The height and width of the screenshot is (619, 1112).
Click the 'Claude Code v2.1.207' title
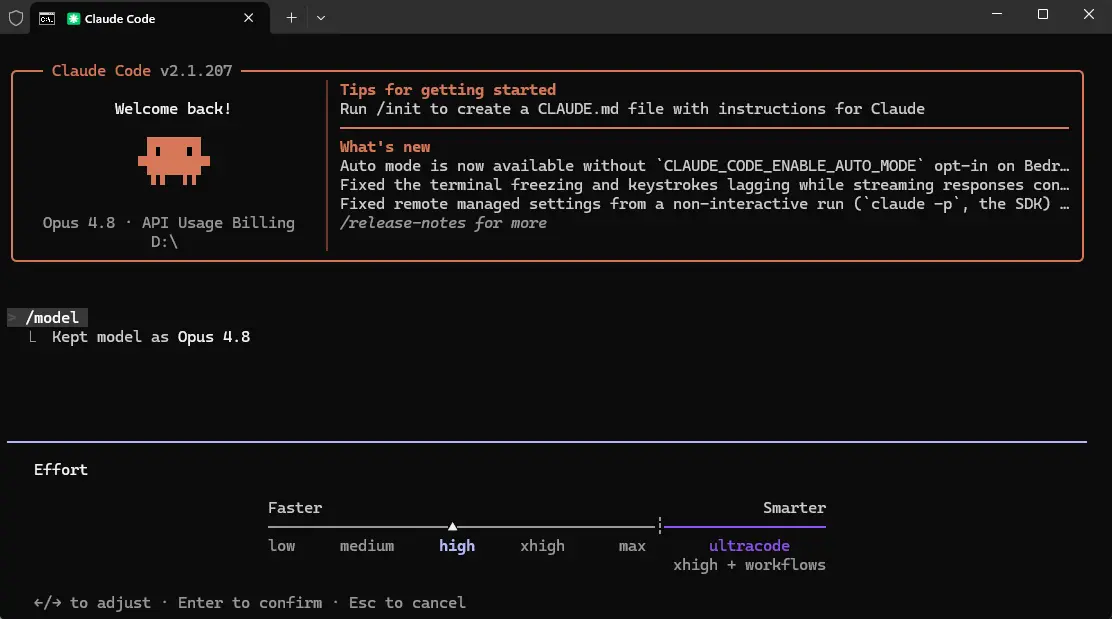tap(142, 71)
